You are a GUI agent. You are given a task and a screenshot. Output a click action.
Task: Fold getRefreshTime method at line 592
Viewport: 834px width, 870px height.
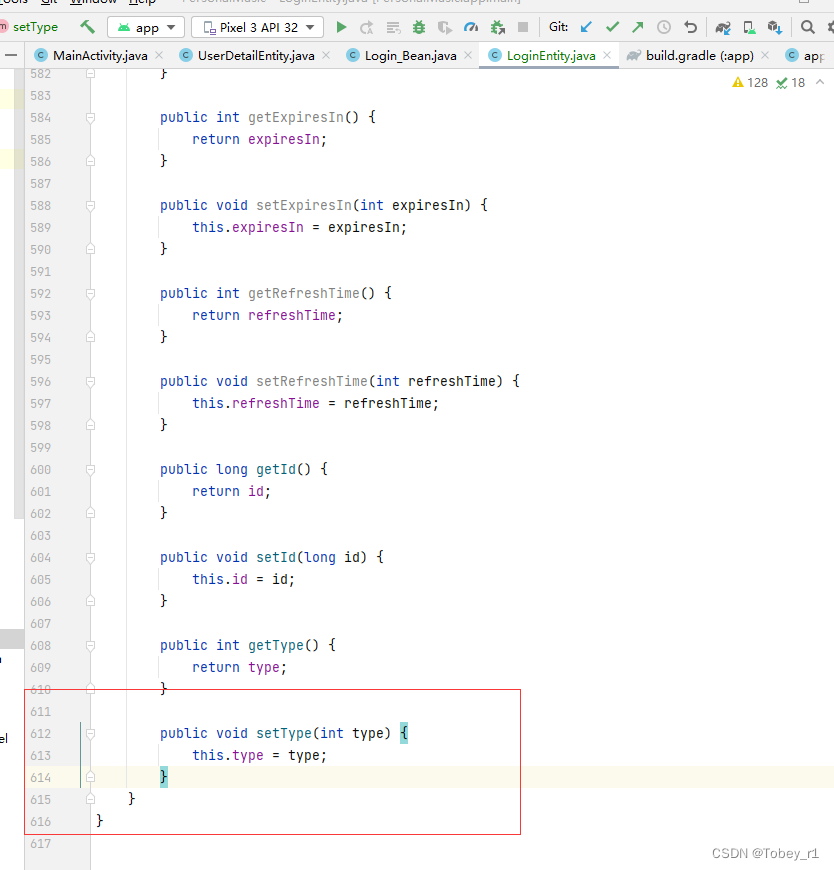(x=90, y=294)
